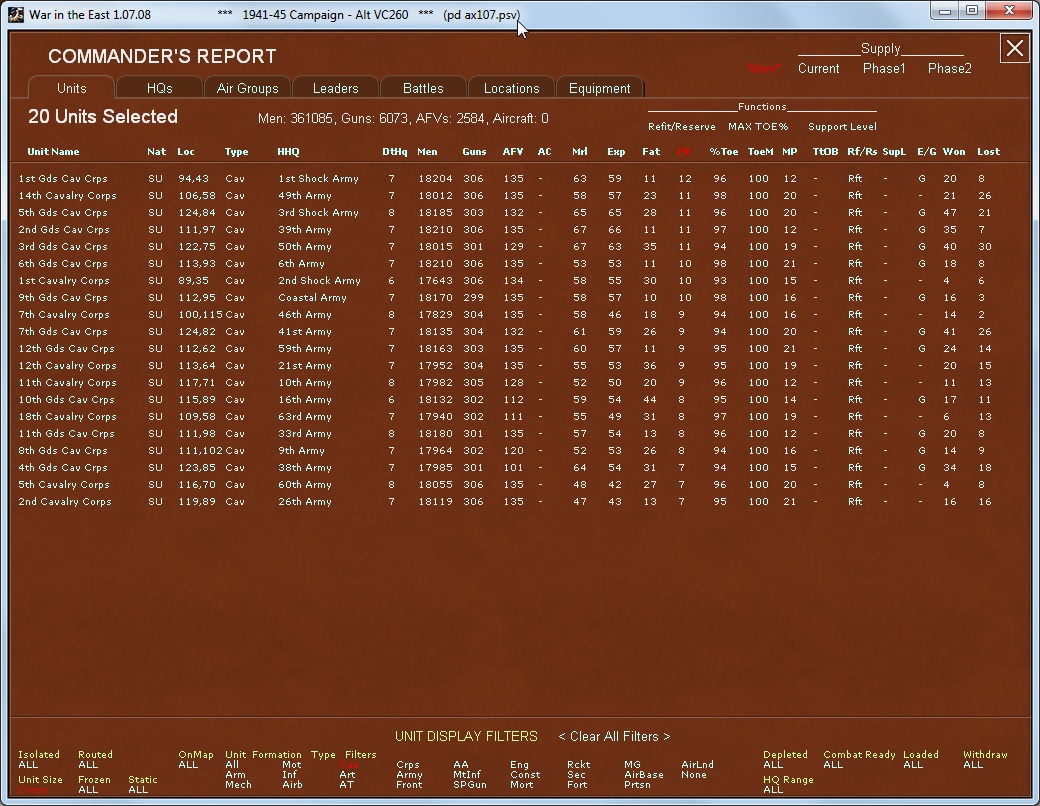Sort by the Lost column header
The image size is (1040, 806).
[x=988, y=151]
